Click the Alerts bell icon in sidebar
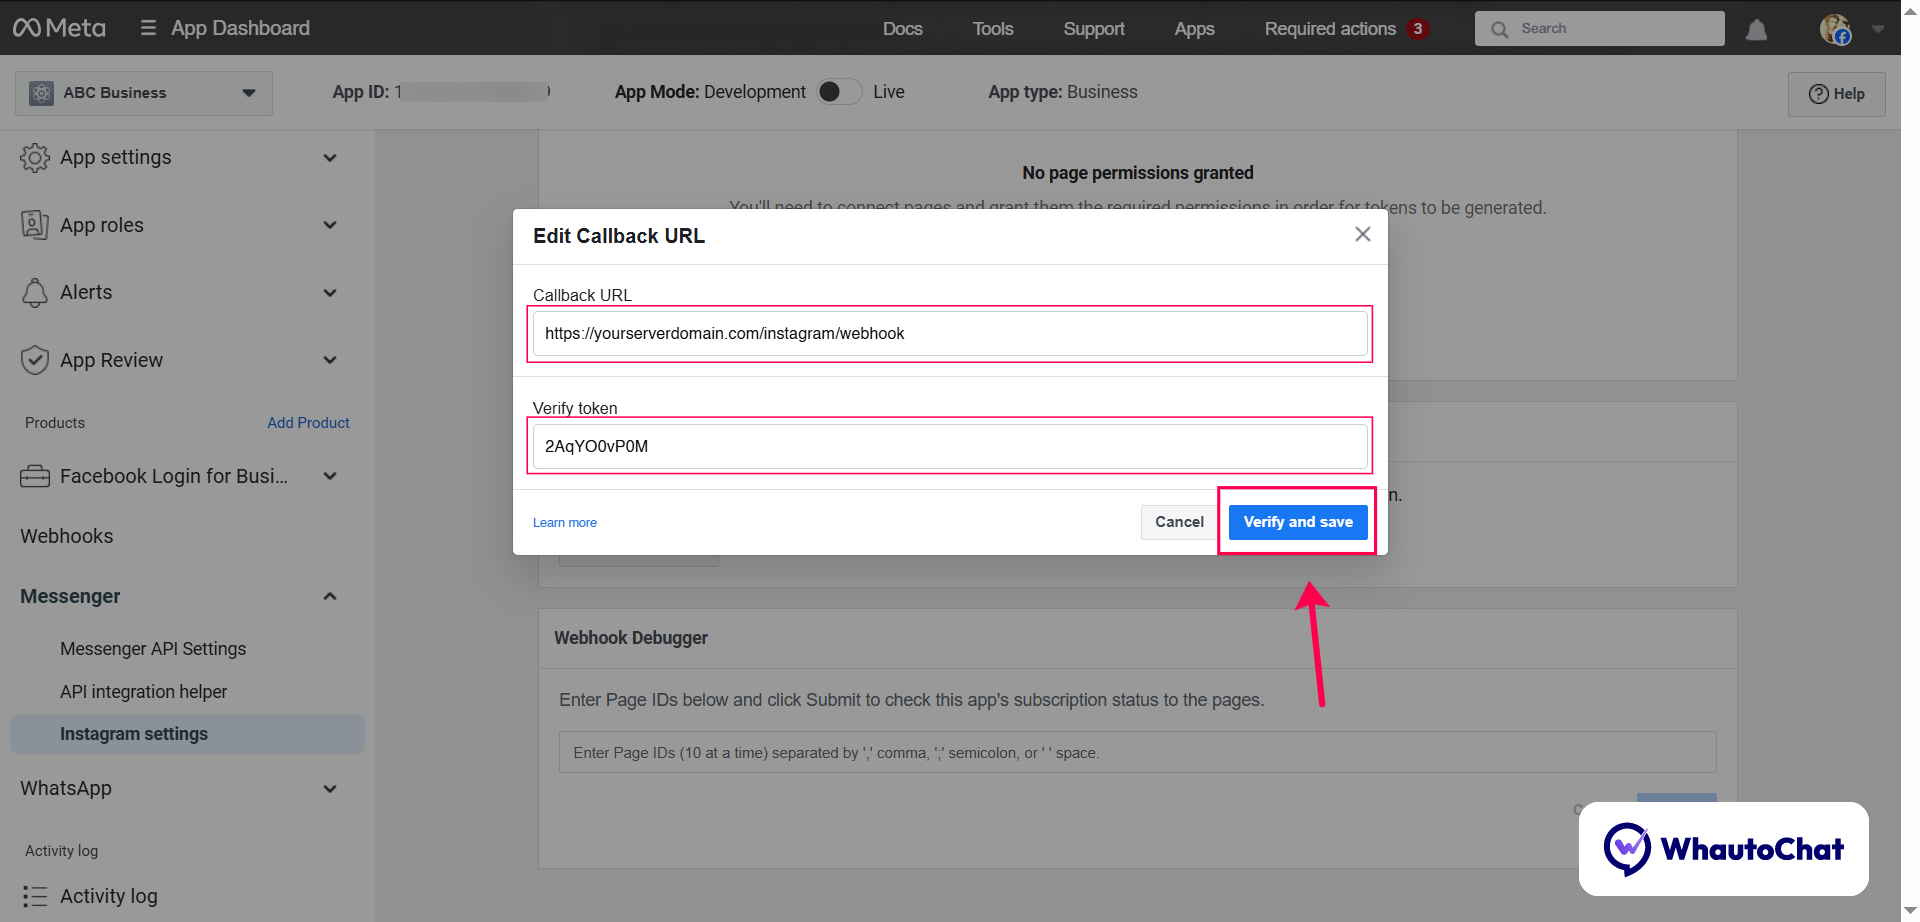This screenshot has height=922, width=1920. 35,292
